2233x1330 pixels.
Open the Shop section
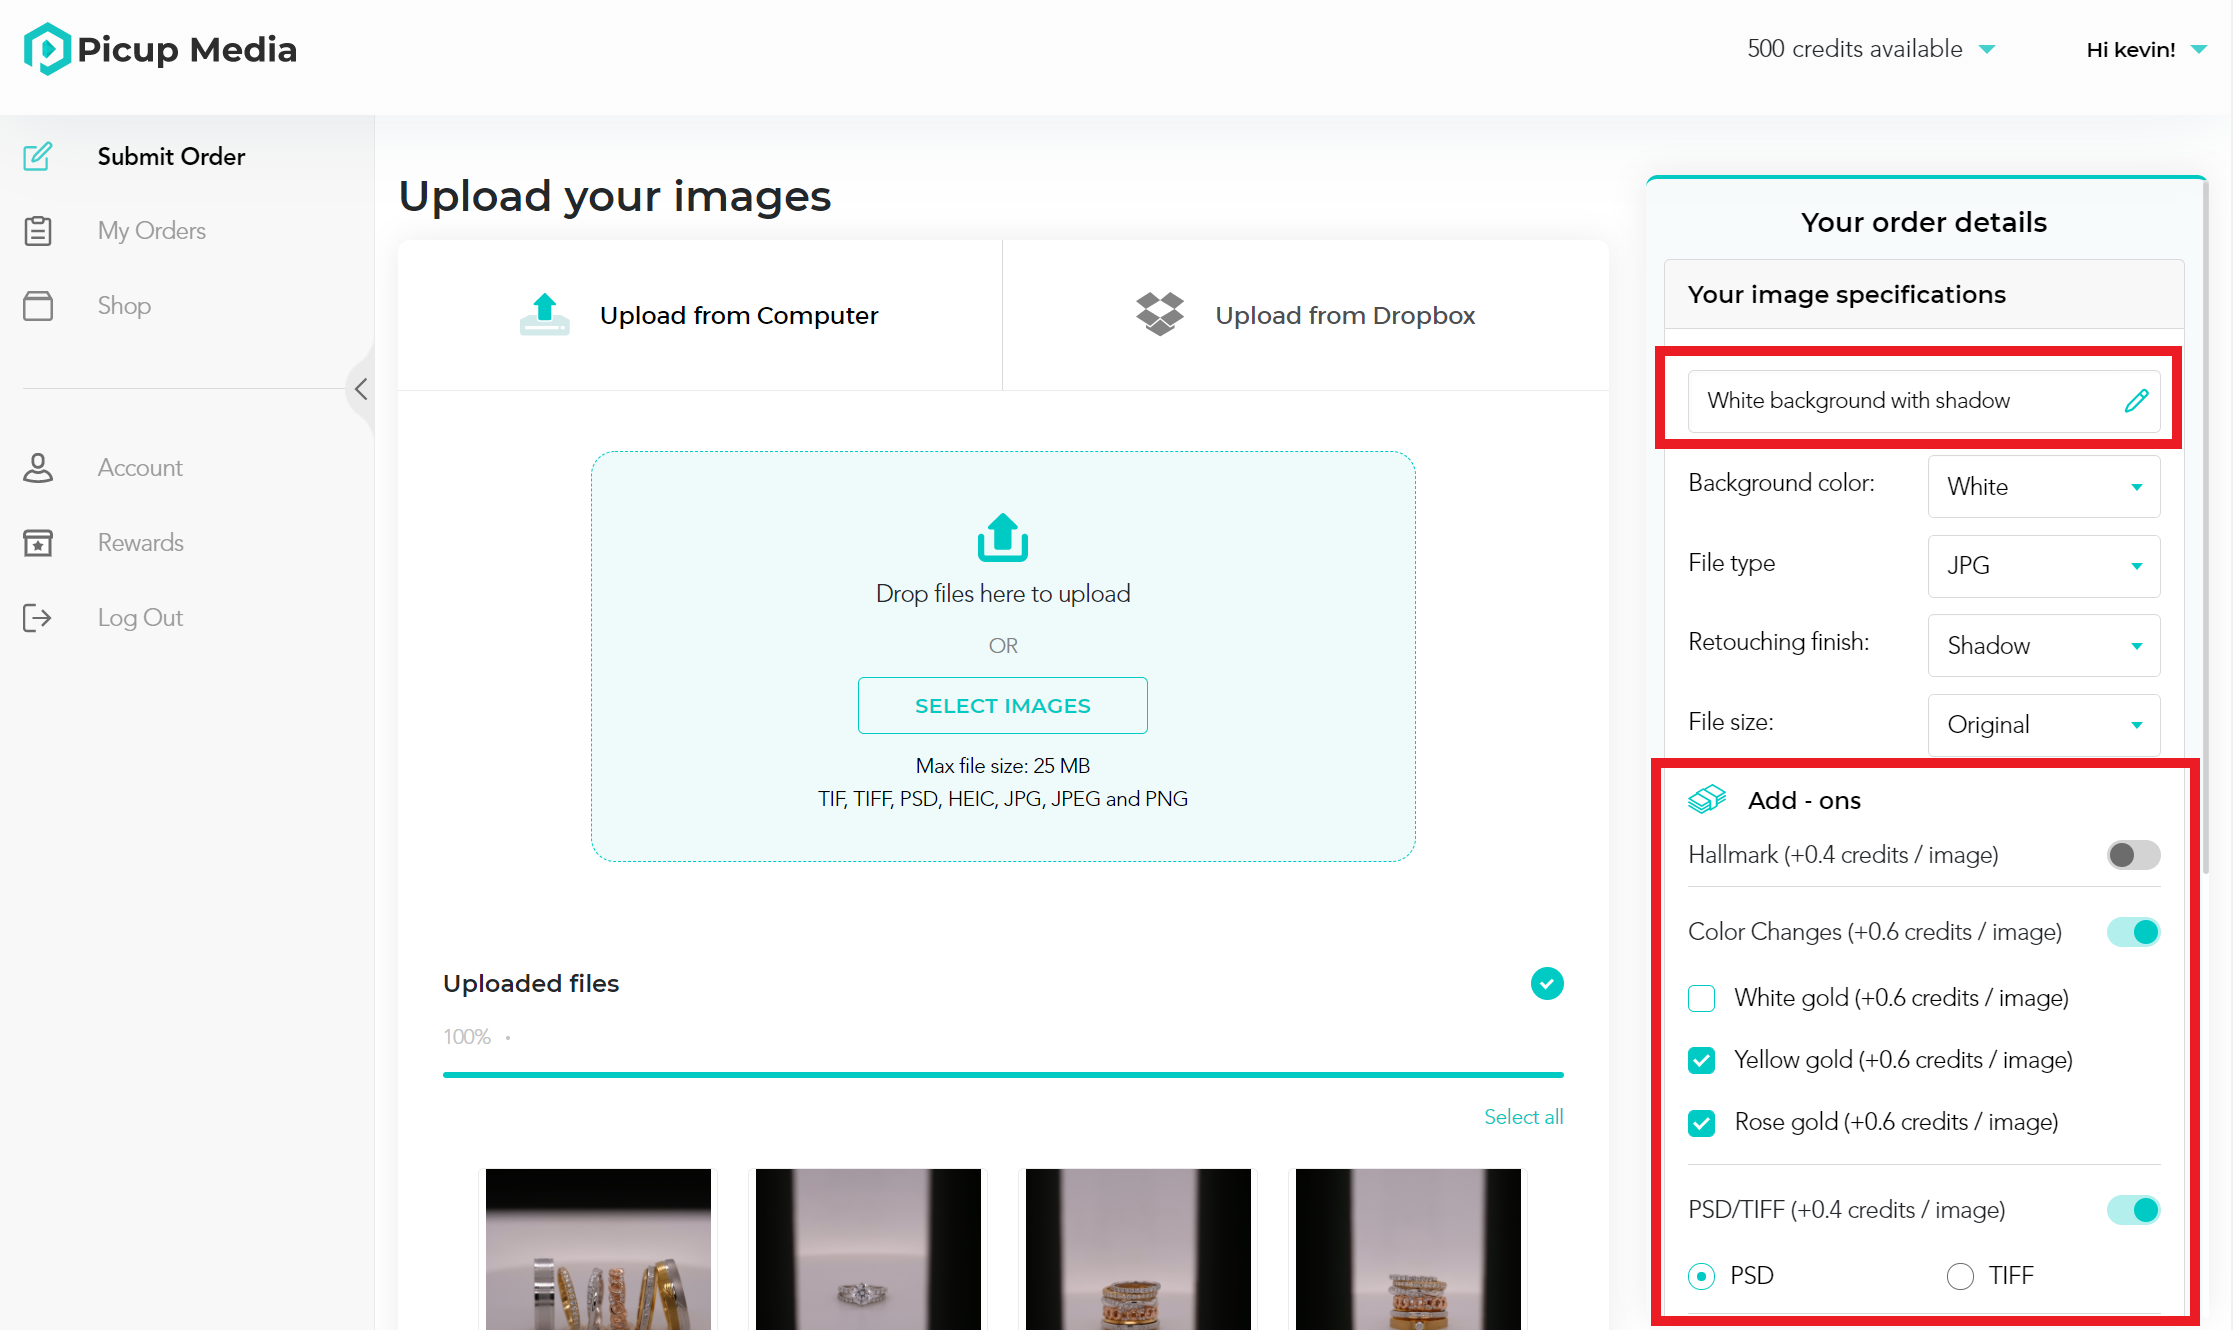pyautogui.click(x=124, y=306)
